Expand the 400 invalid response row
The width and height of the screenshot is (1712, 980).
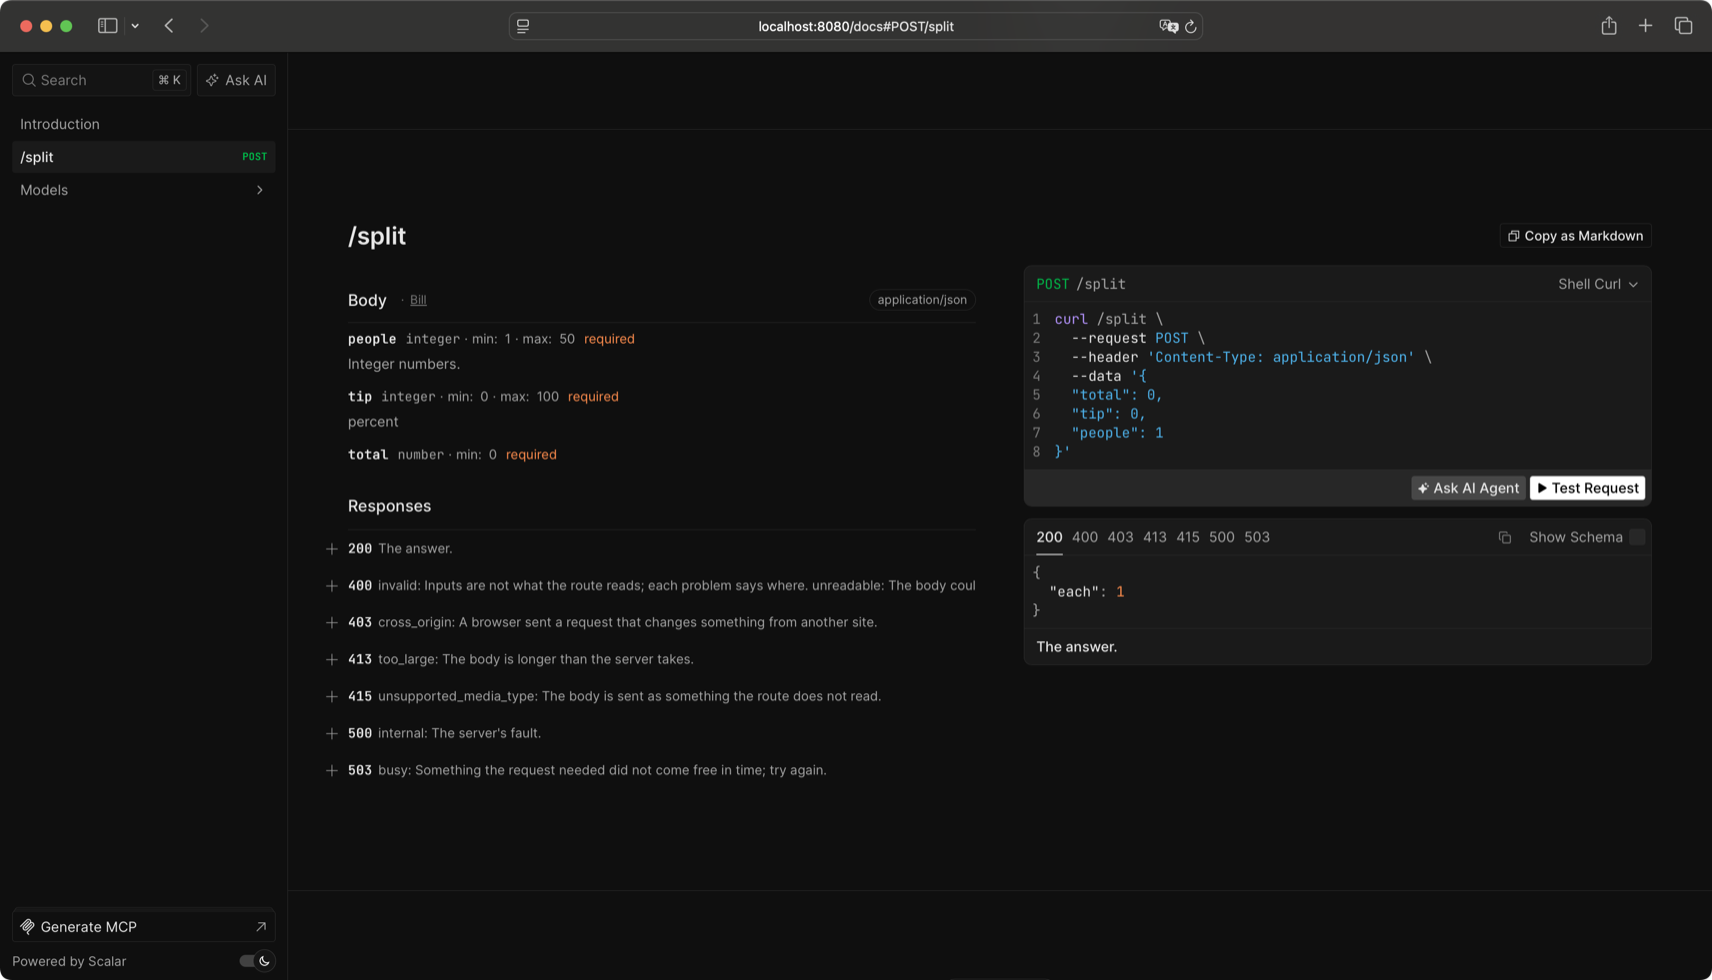[650, 586]
